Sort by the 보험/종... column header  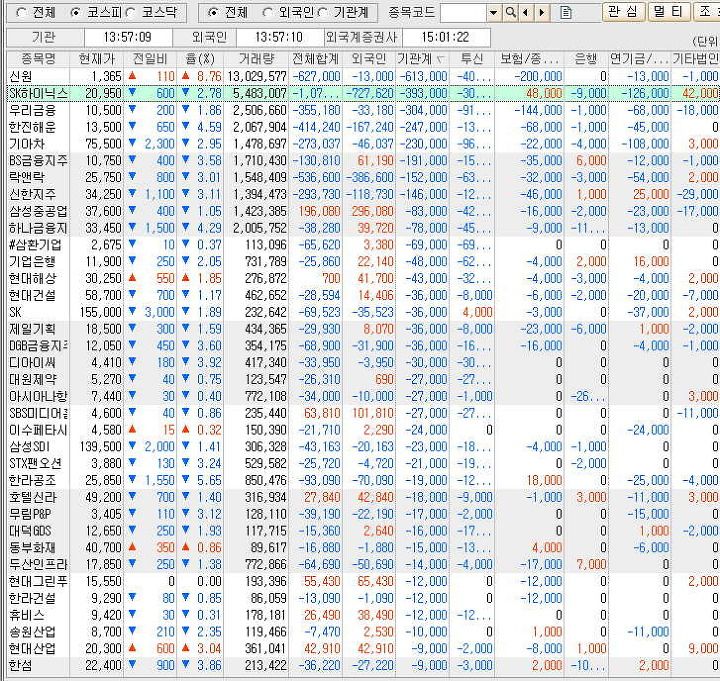tap(529, 59)
